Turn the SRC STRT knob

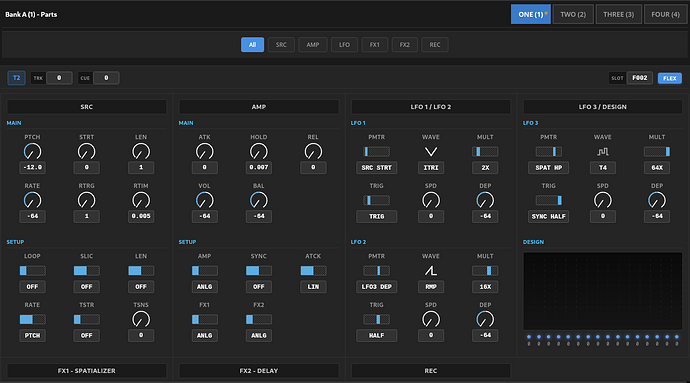[86, 151]
